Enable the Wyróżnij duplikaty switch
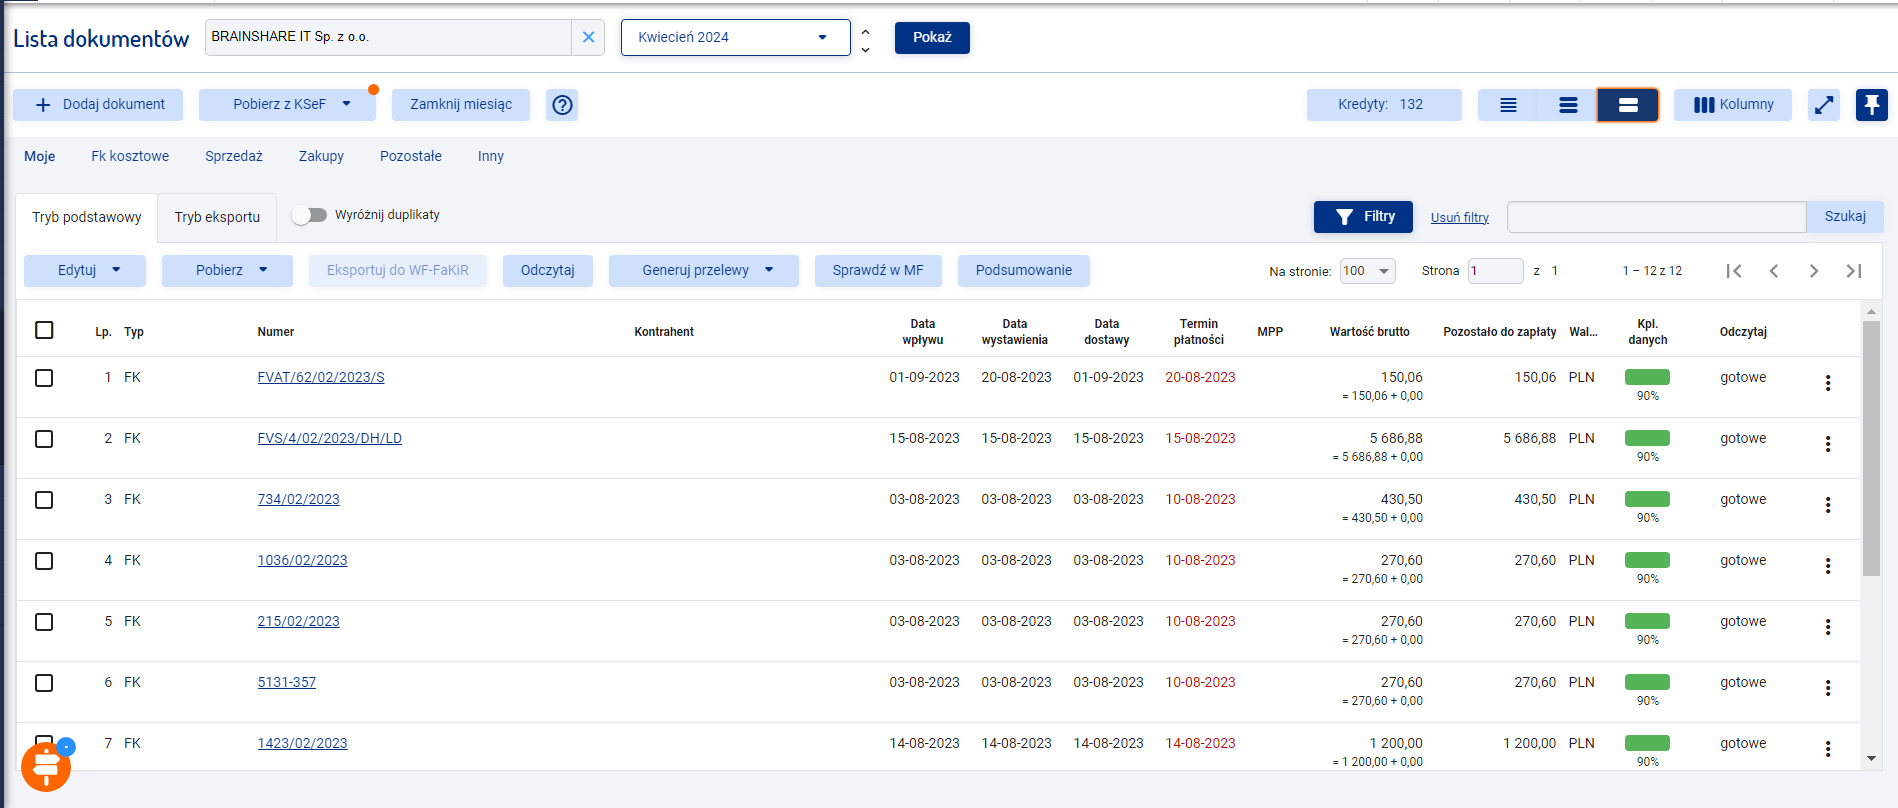Screen dimensions: 1898x808 [309, 215]
